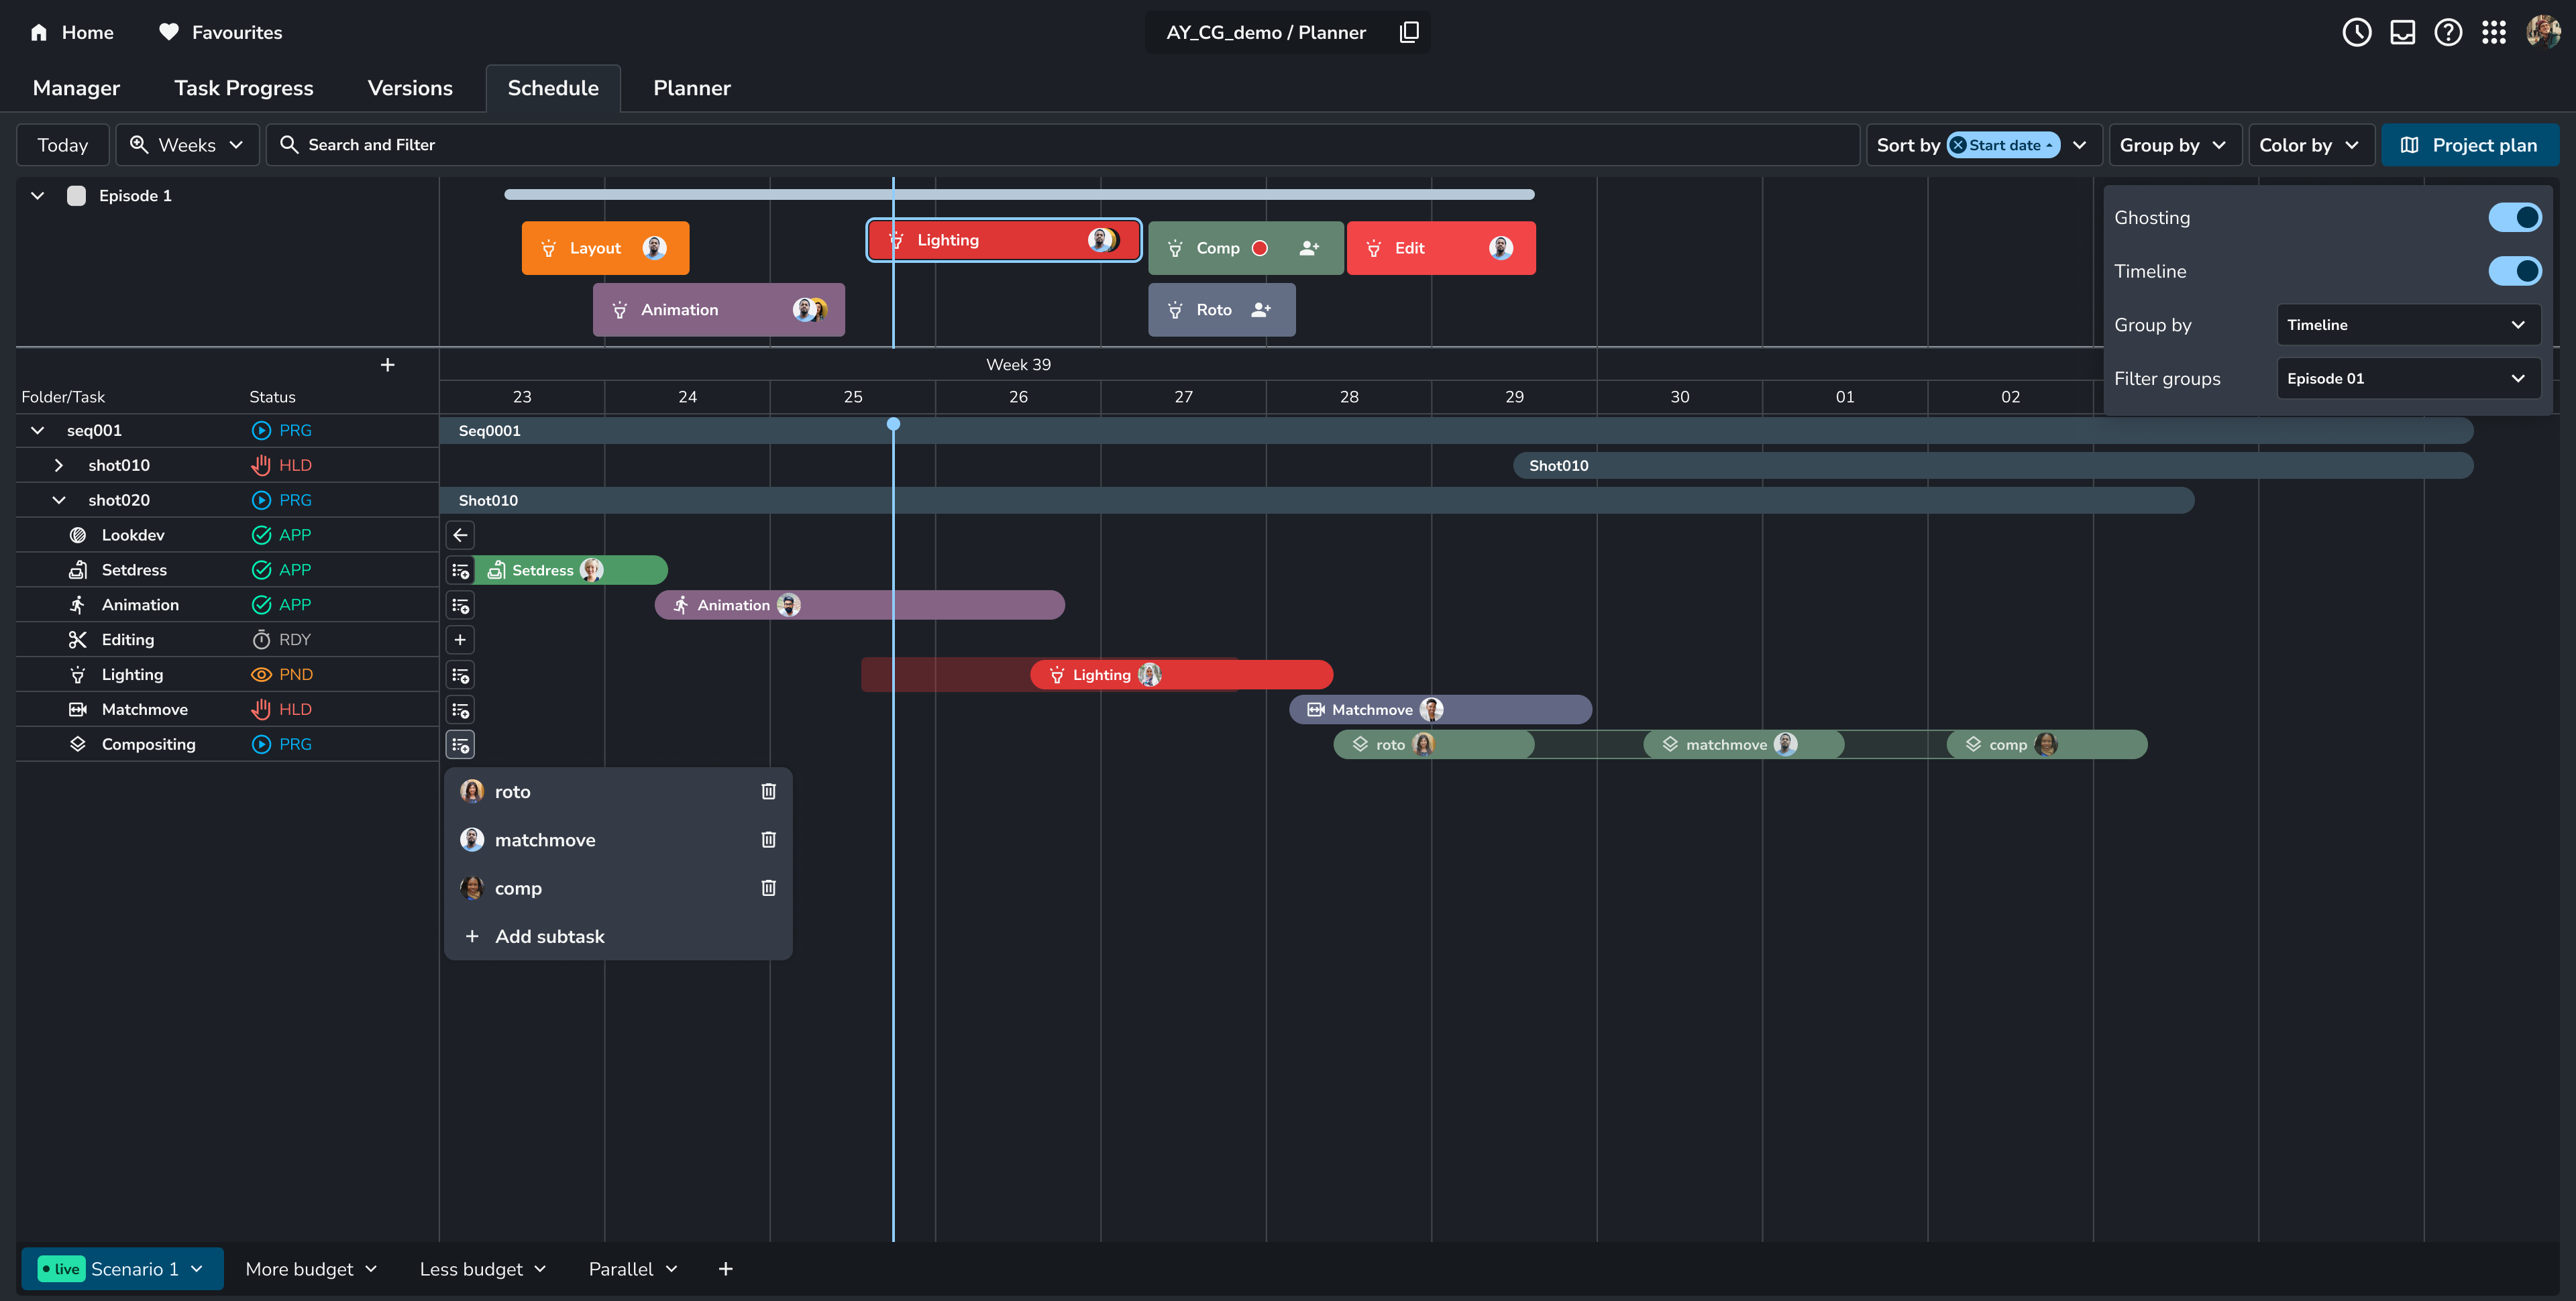2576x1301 pixels.
Task: Delete the roto subtask with trash icon
Action: (768, 791)
